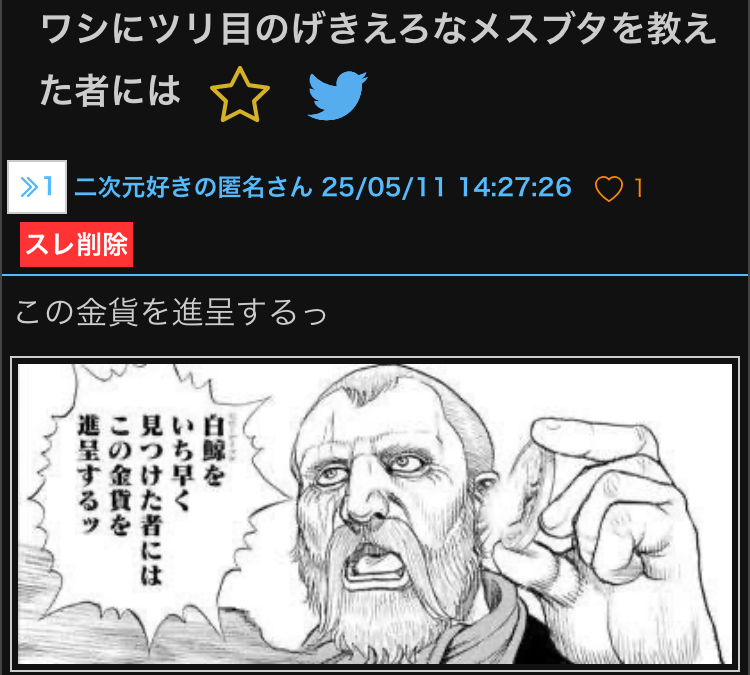750x675 pixels.
Task: Click the like count number beside the heart
Action: click(638, 188)
